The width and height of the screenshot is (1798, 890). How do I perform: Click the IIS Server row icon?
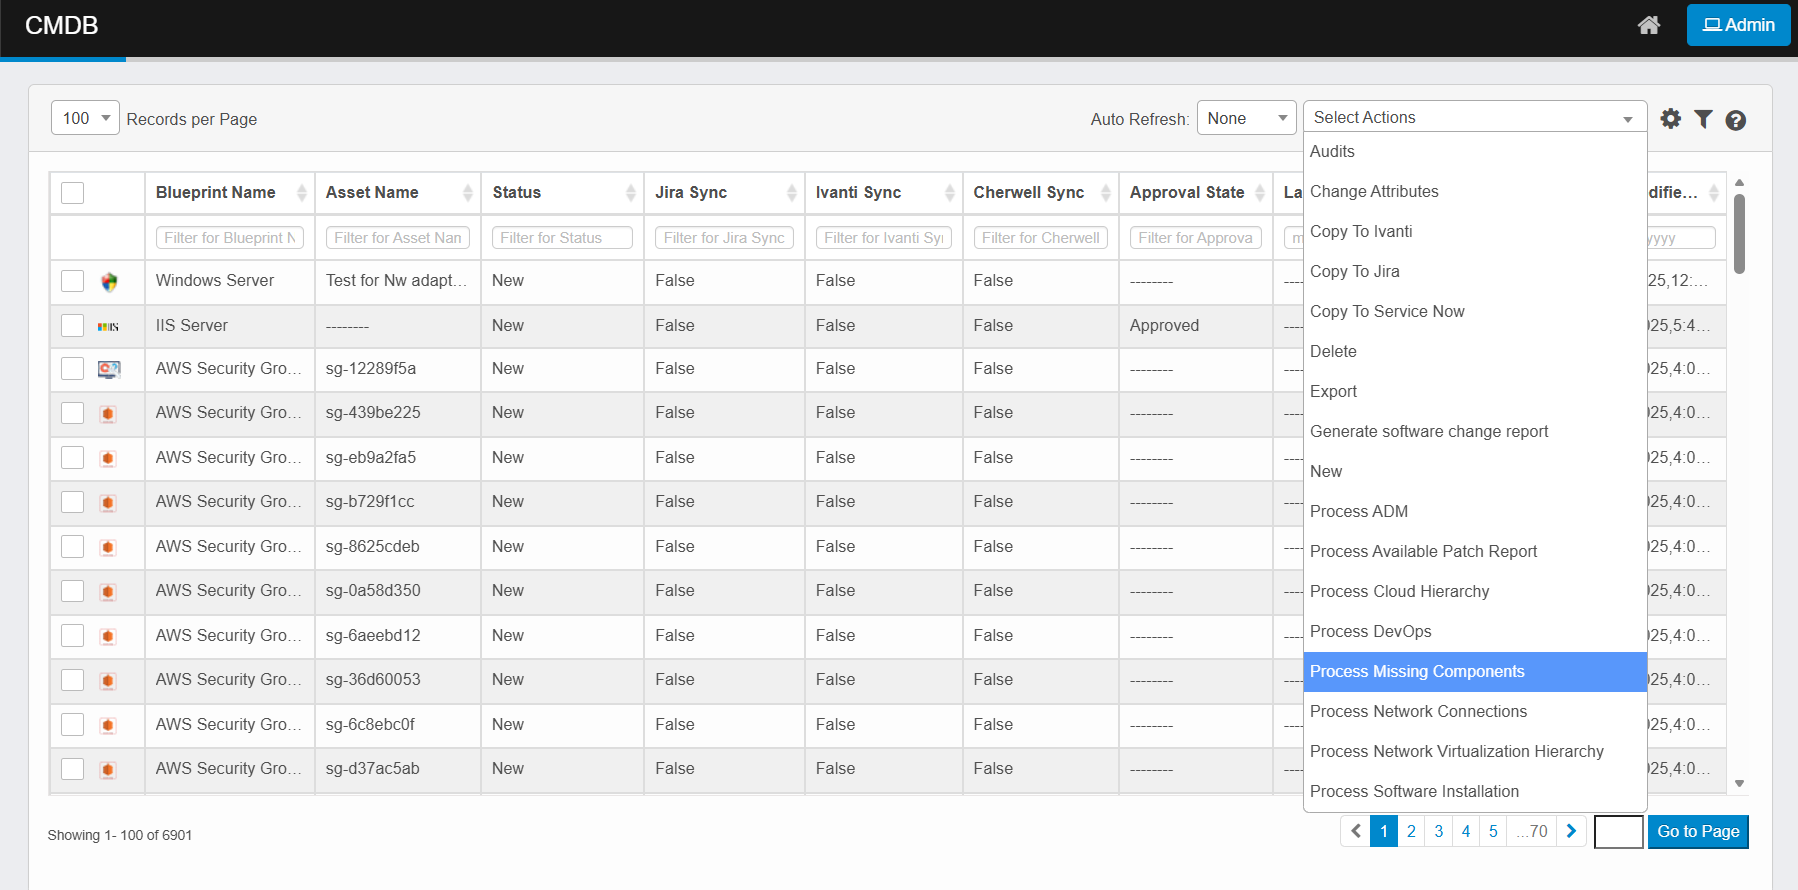click(x=108, y=326)
